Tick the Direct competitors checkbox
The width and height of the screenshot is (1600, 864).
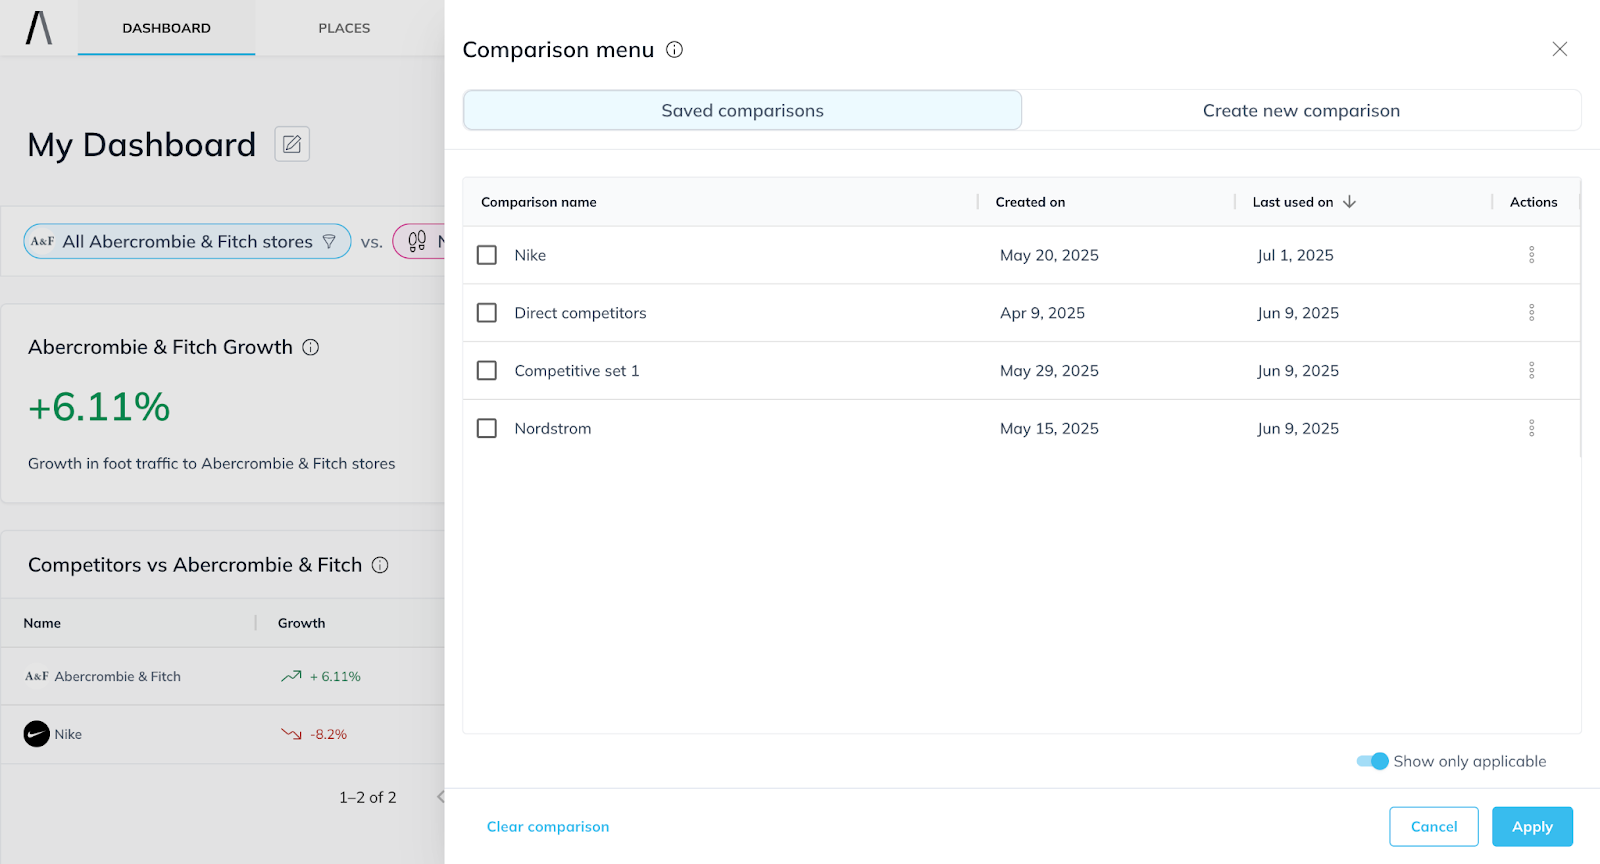tap(487, 313)
